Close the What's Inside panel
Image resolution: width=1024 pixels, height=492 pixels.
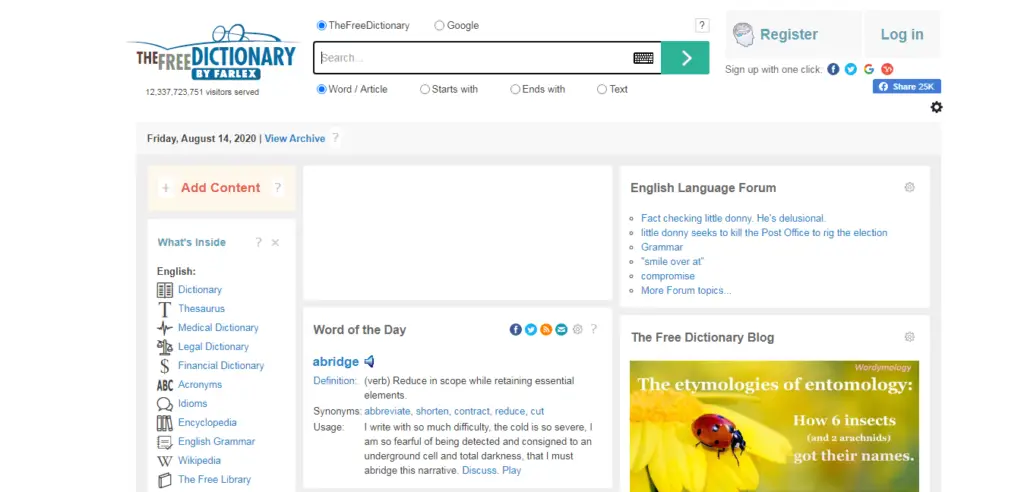tap(275, 243)
